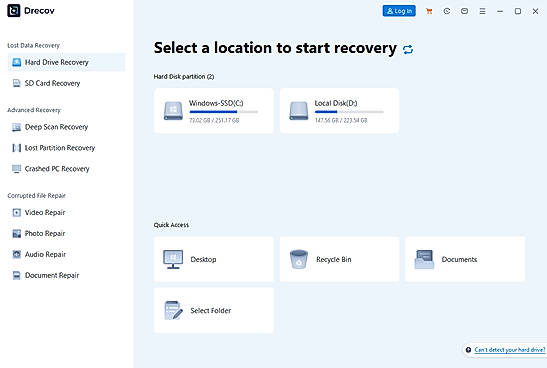Click the update history clock icon
The height and width of the screenshot is (368, 547).
(x=447, y=11)
